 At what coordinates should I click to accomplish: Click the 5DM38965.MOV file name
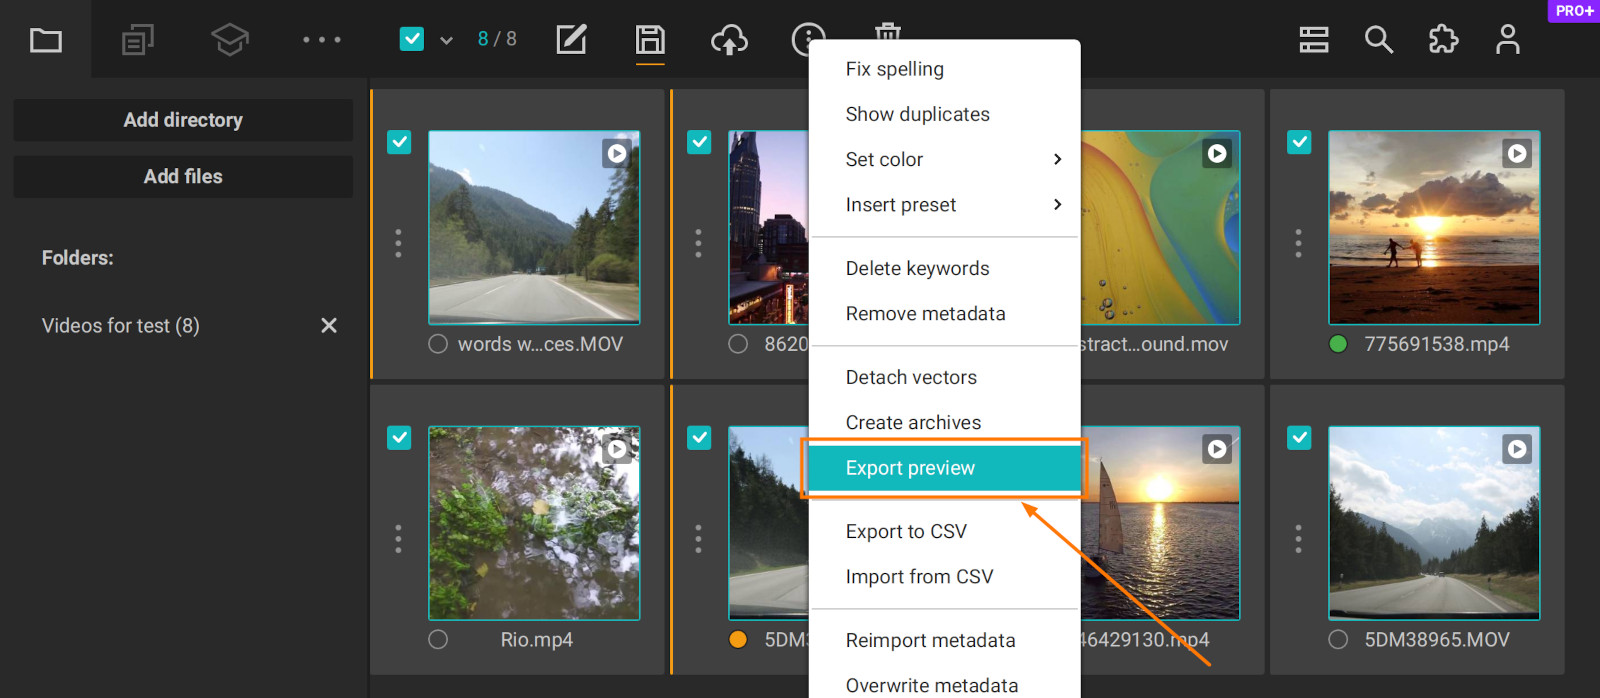(x=1437, y=640)
